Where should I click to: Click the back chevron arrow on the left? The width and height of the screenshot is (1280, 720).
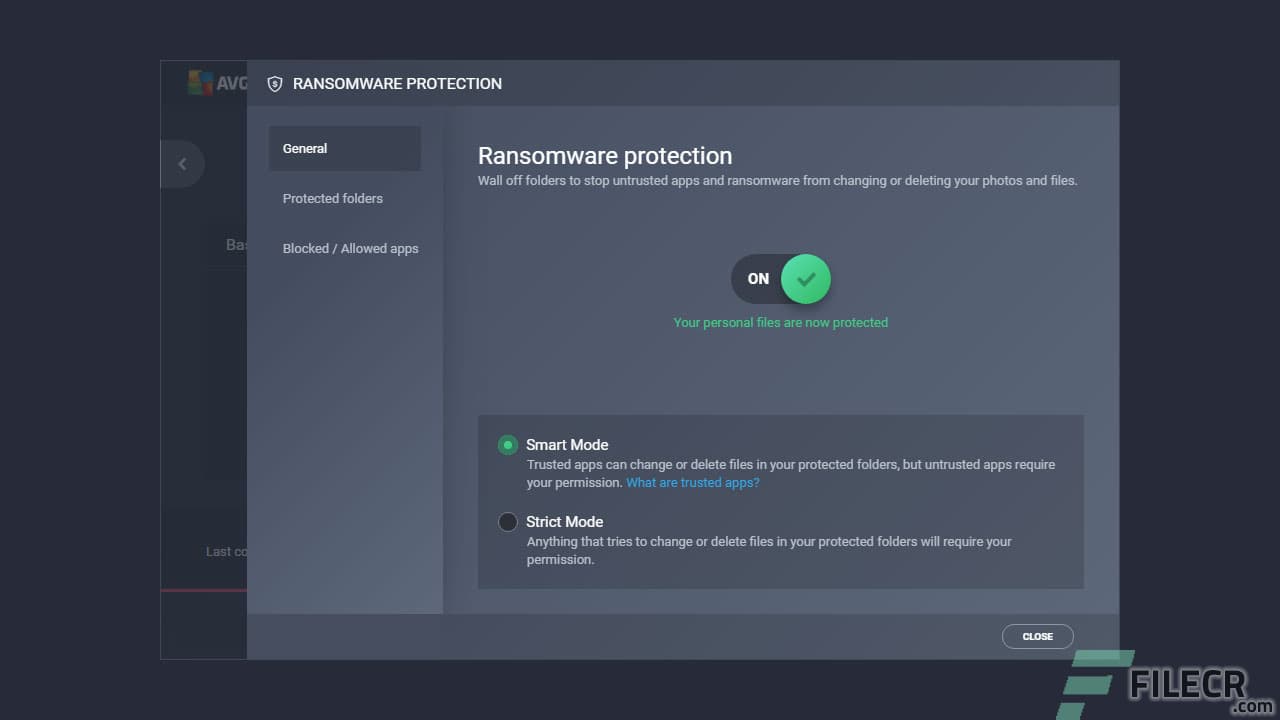click(x=182, y=163)
